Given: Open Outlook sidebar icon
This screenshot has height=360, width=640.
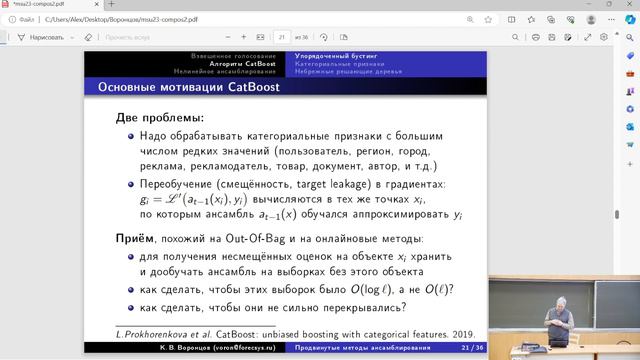Looking at the screenshot, I should coord(630,127).
